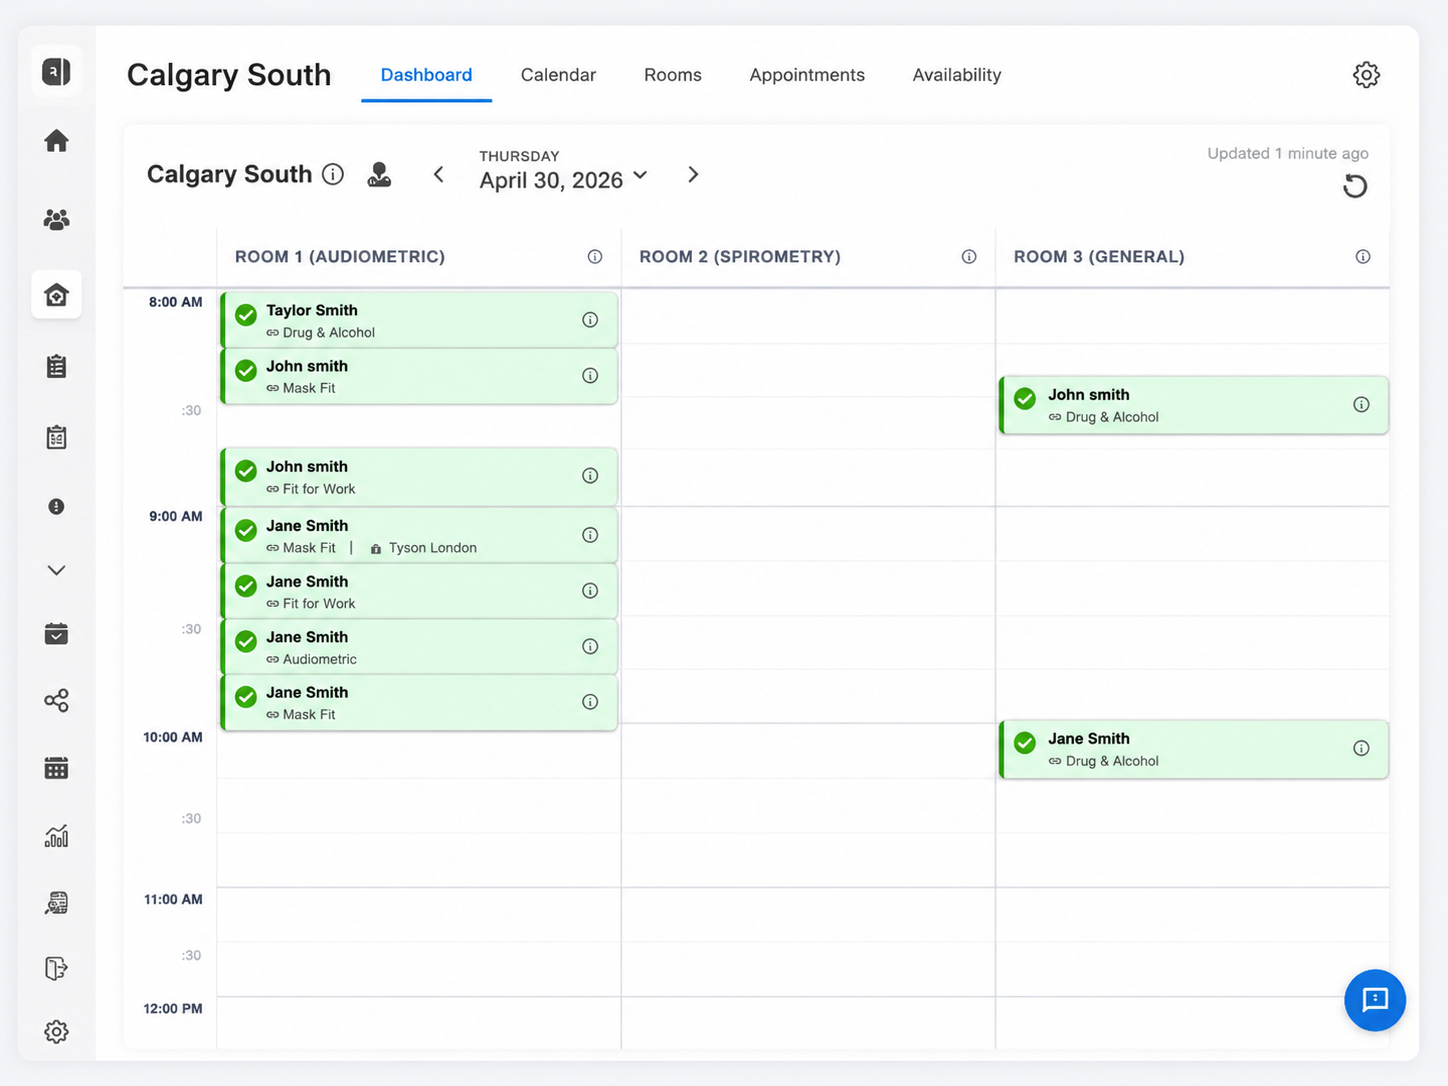Click the 8:00 AM time label

tap(176, 302)
